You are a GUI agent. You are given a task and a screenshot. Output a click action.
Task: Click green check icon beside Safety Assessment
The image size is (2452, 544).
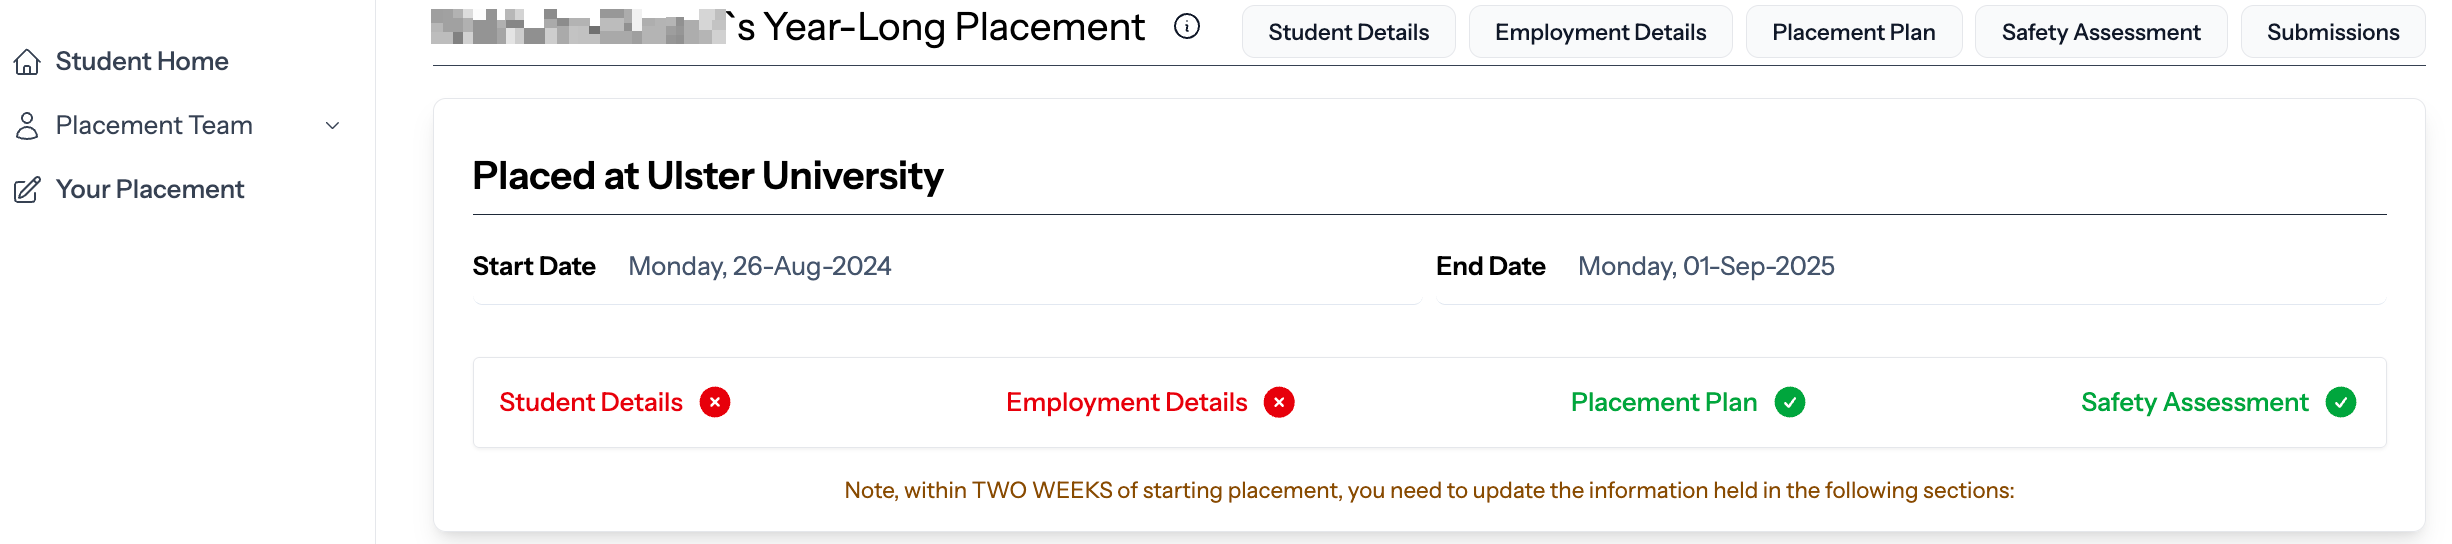pos(2341,402)
